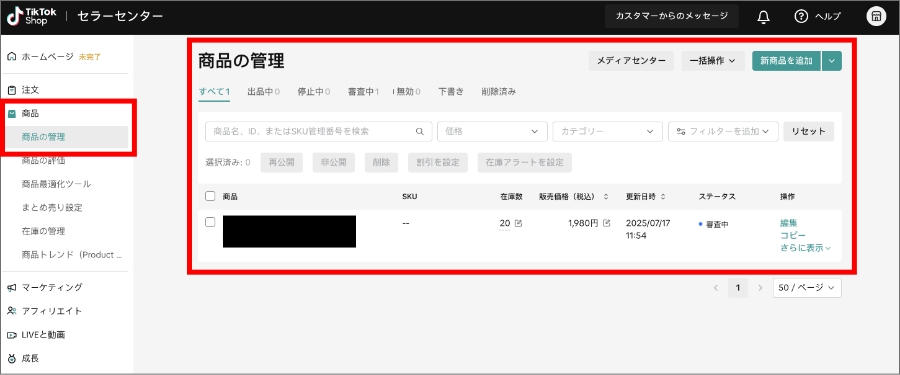The image size is (900, 375).
Task: Click the 非公開 button
Action: (333, 163)
